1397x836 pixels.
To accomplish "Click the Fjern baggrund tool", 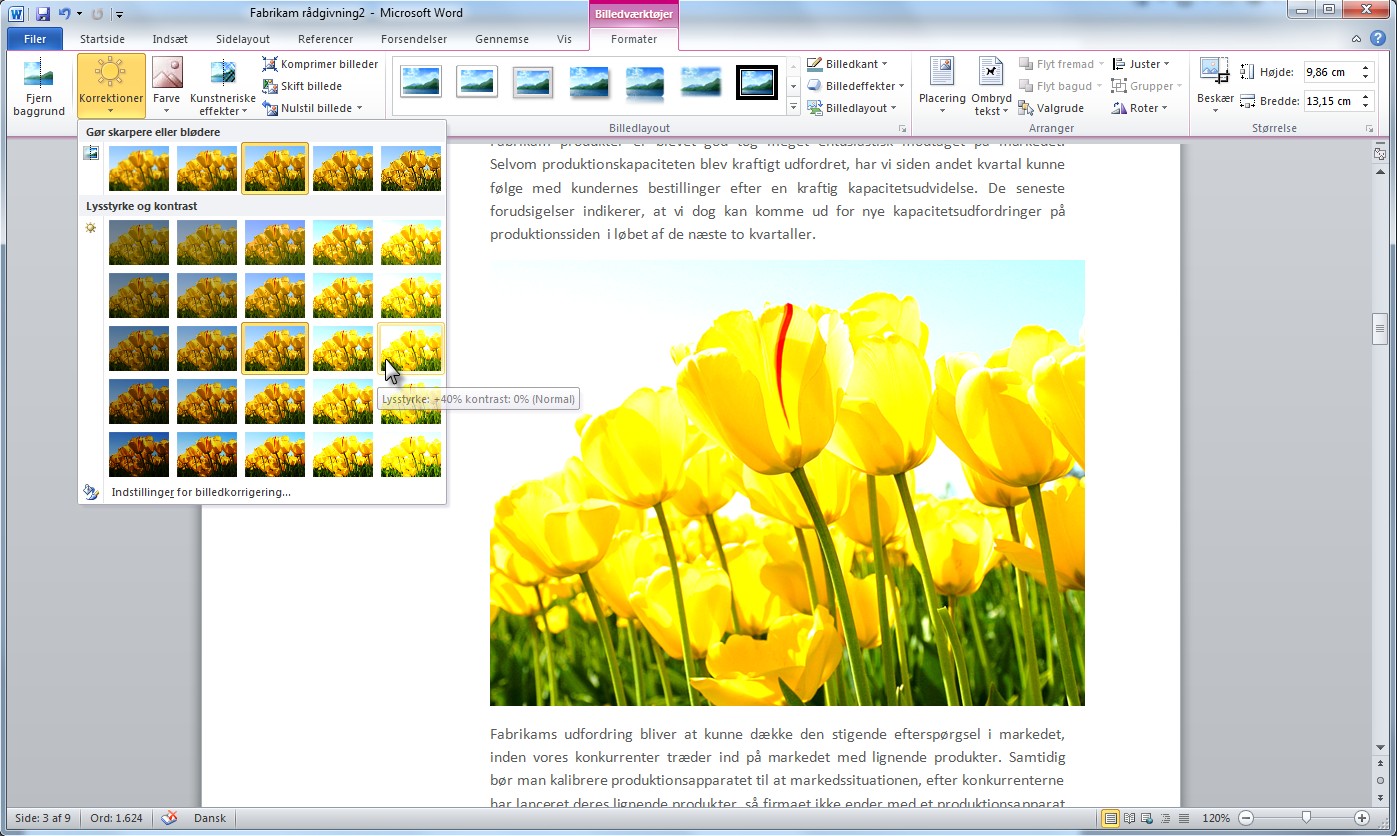I will coord(39,88).
